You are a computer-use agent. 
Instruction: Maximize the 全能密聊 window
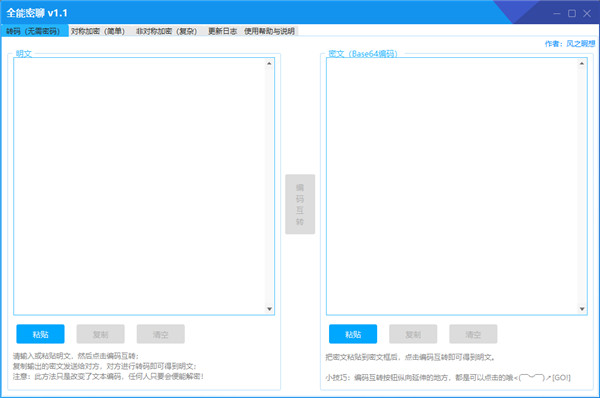point(572,13)
